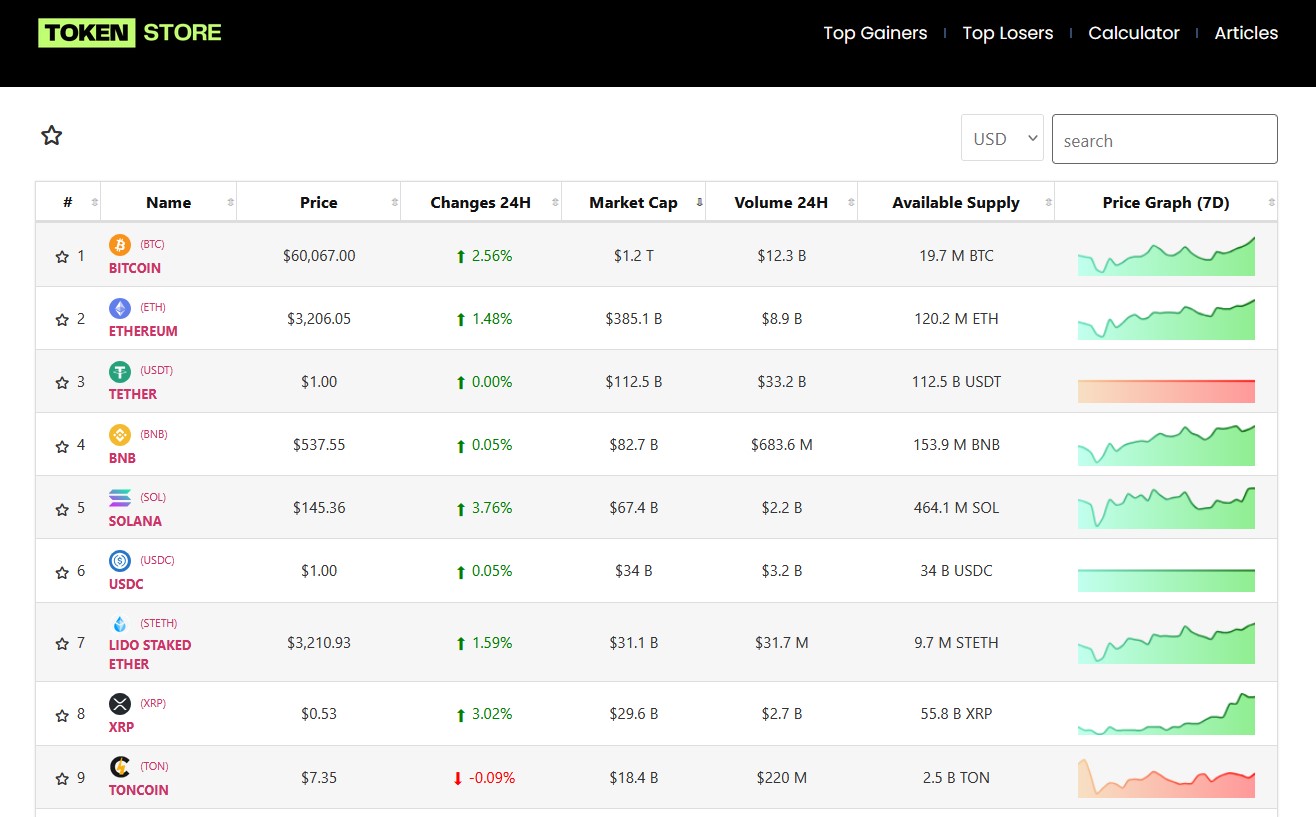Click the Solana coin logo icon

pyautogui.click(x=120, y=498)
